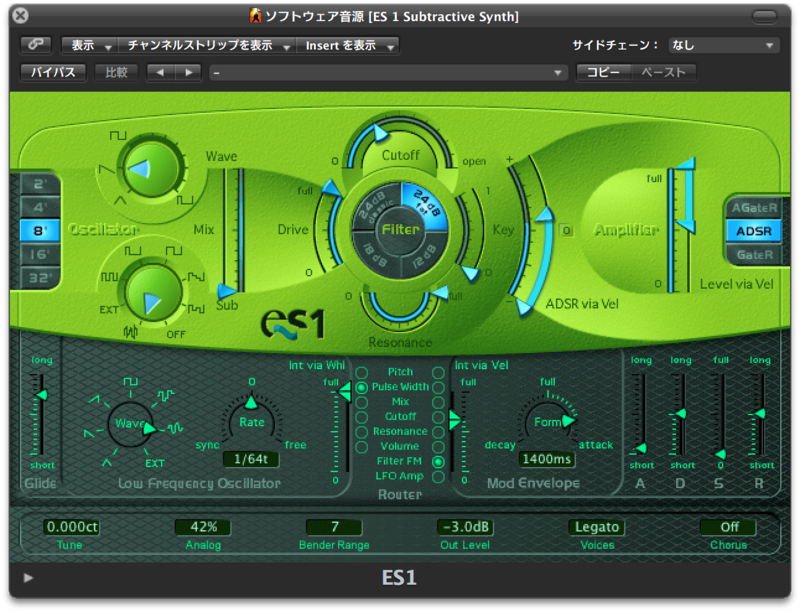Open the Chorus Off field
The image size is (800, 612).
729,527
